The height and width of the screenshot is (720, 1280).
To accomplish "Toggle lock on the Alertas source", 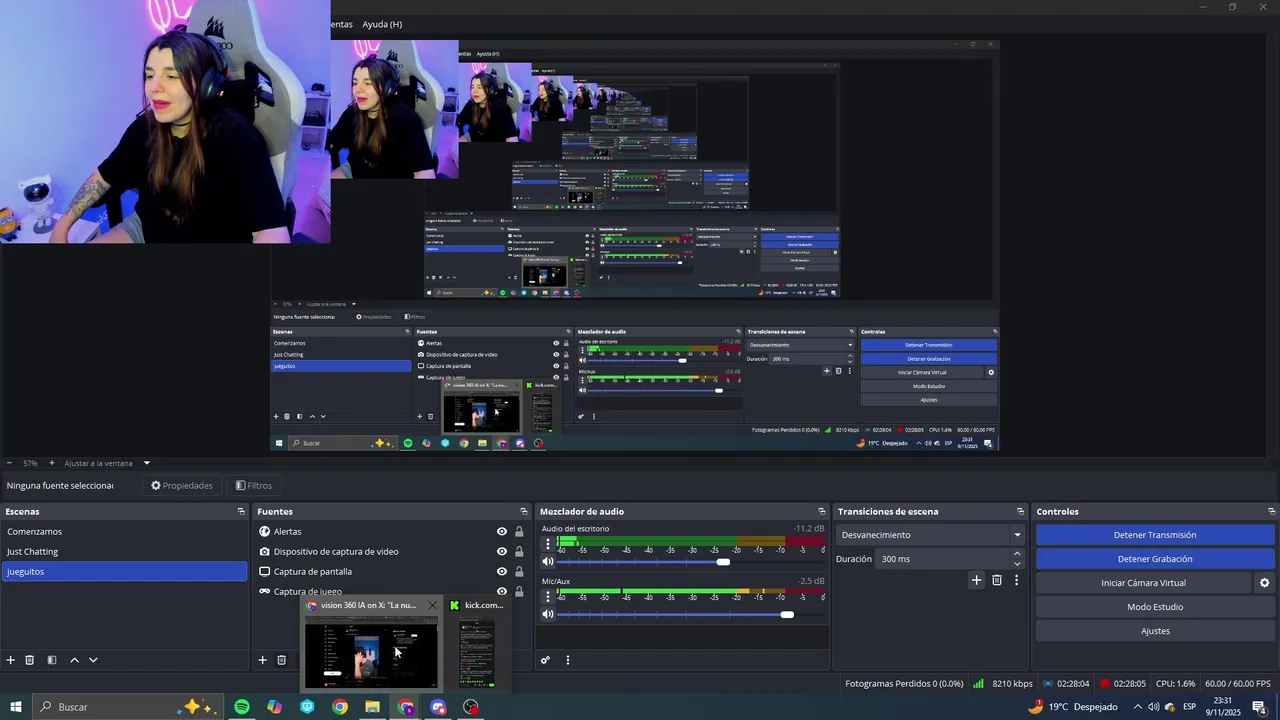I will 519,532.
